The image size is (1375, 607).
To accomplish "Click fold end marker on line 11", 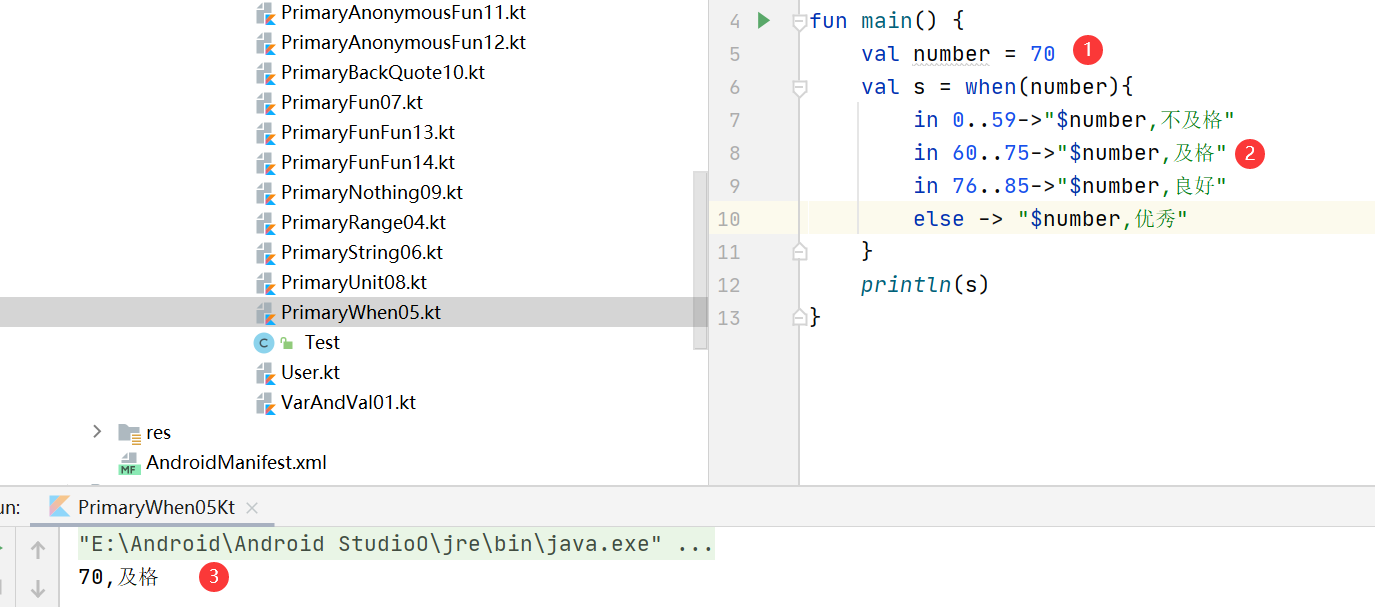I will (799, 252).
